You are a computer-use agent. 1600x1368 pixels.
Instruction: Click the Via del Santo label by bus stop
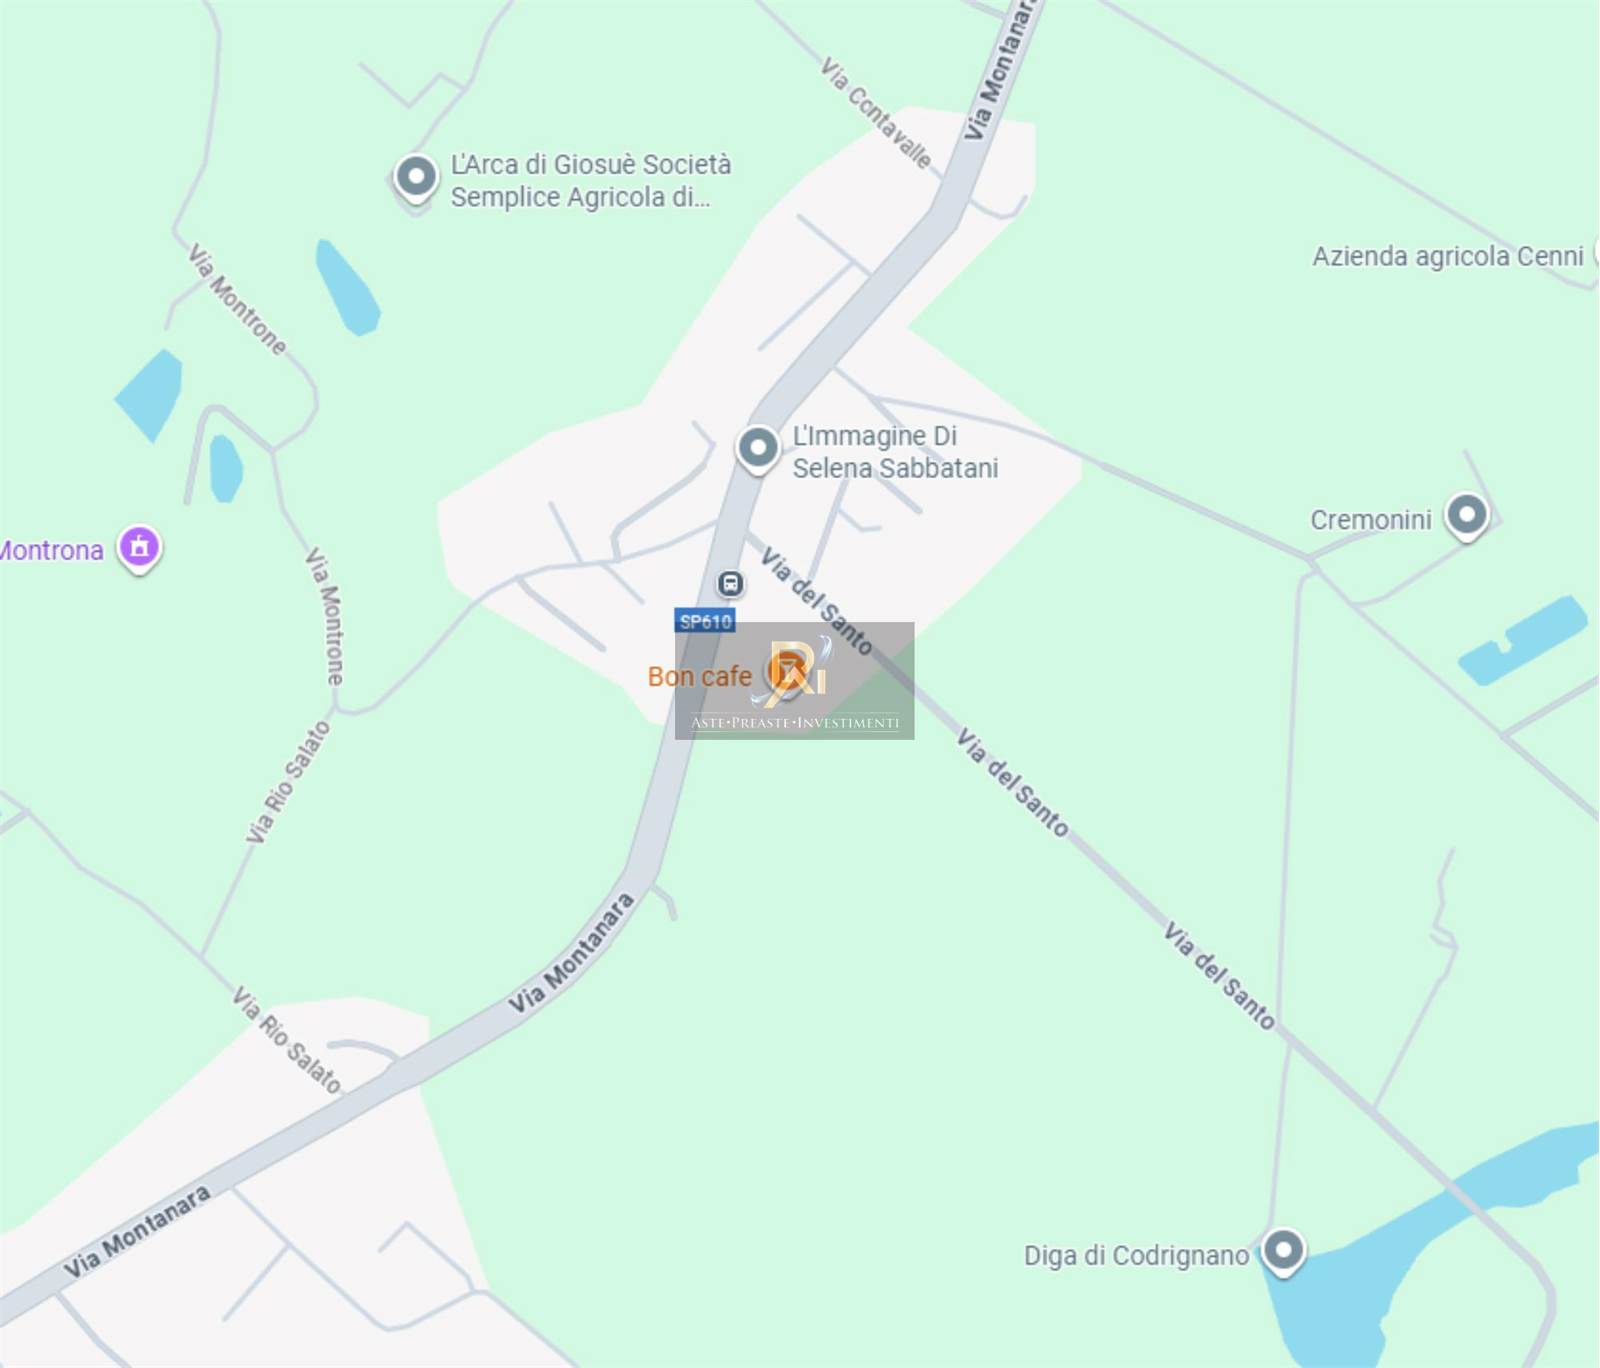[x=816, y=601]
